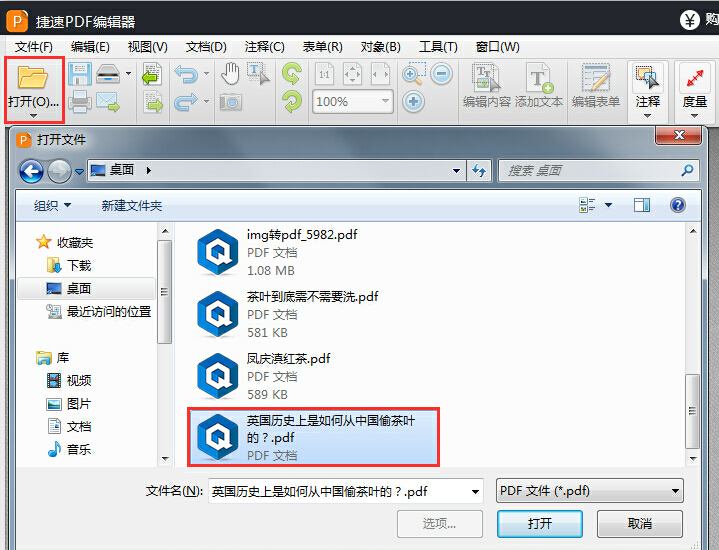Click the export page icon with green arrow
The width and height of the screenshot is (719, 550).
153,102
